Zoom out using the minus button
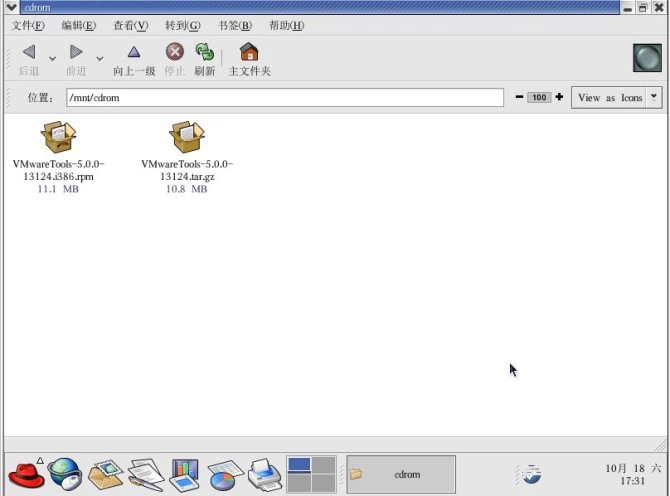Screen dimensions: 670x496 point(519,97)
